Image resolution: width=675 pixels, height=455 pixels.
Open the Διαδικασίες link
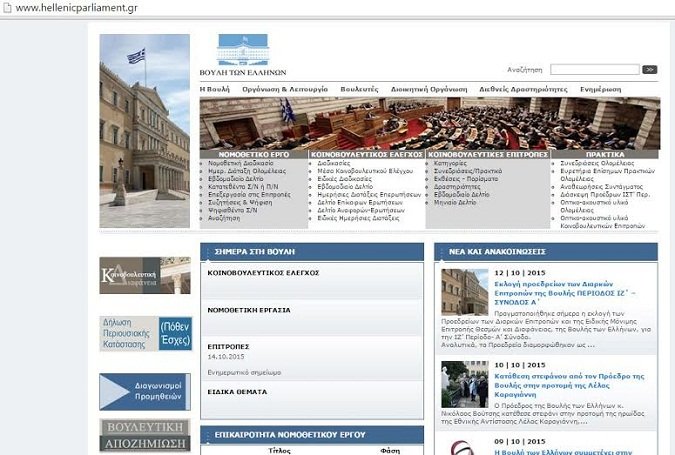(x=334, y=163)
